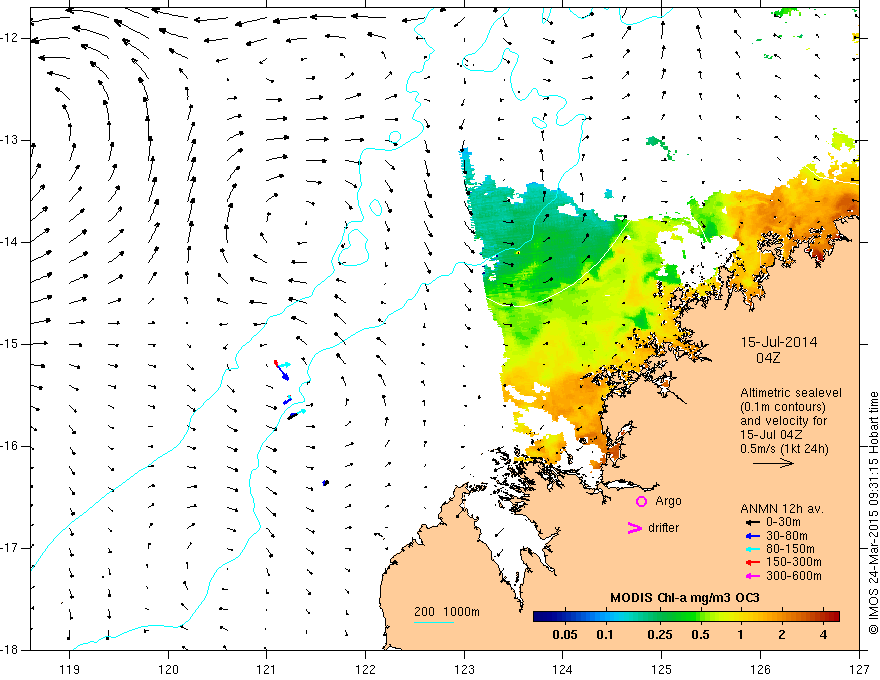Click the longitude axis label '121'
Screen dimensions: 880x680
point(267,669)
